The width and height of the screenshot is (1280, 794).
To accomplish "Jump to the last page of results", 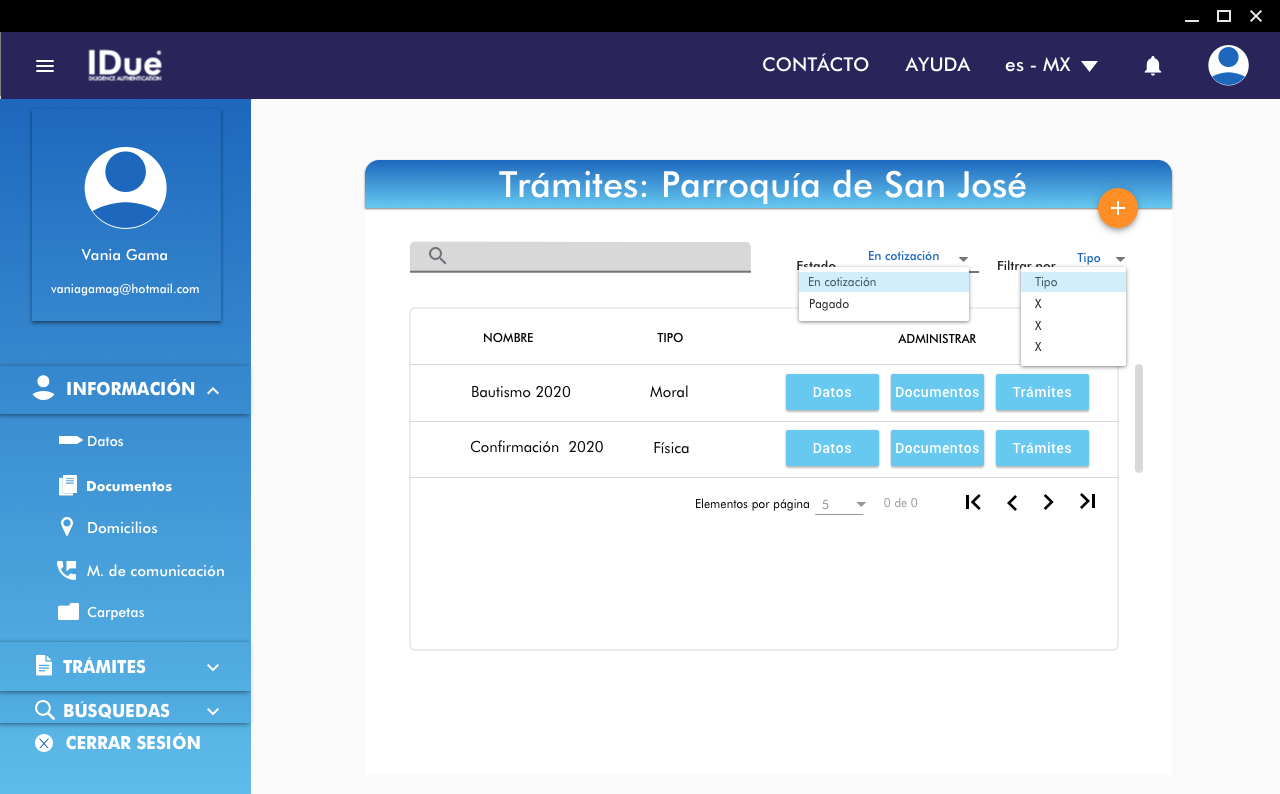I will tap(1087, 502).
